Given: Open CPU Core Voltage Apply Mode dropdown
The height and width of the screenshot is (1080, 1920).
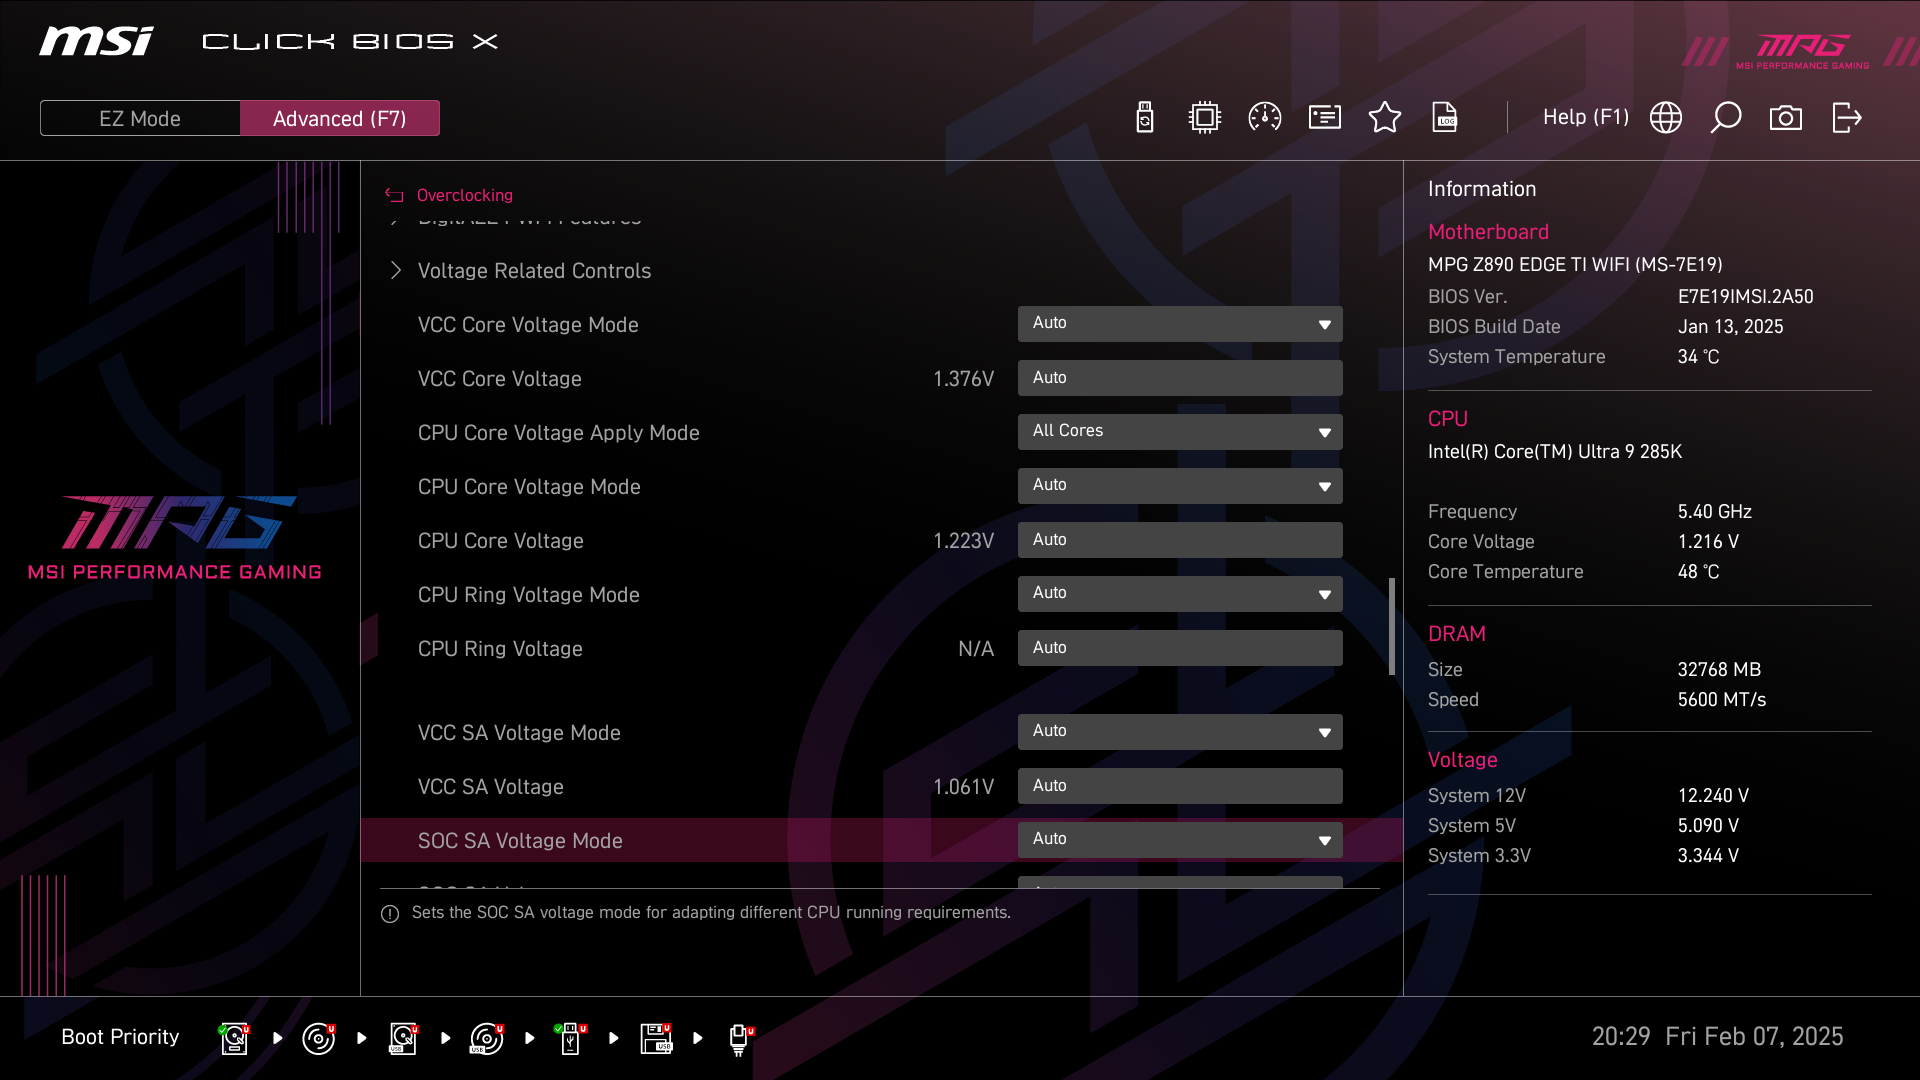Looking at the screenshot, I should point(1180,432).
